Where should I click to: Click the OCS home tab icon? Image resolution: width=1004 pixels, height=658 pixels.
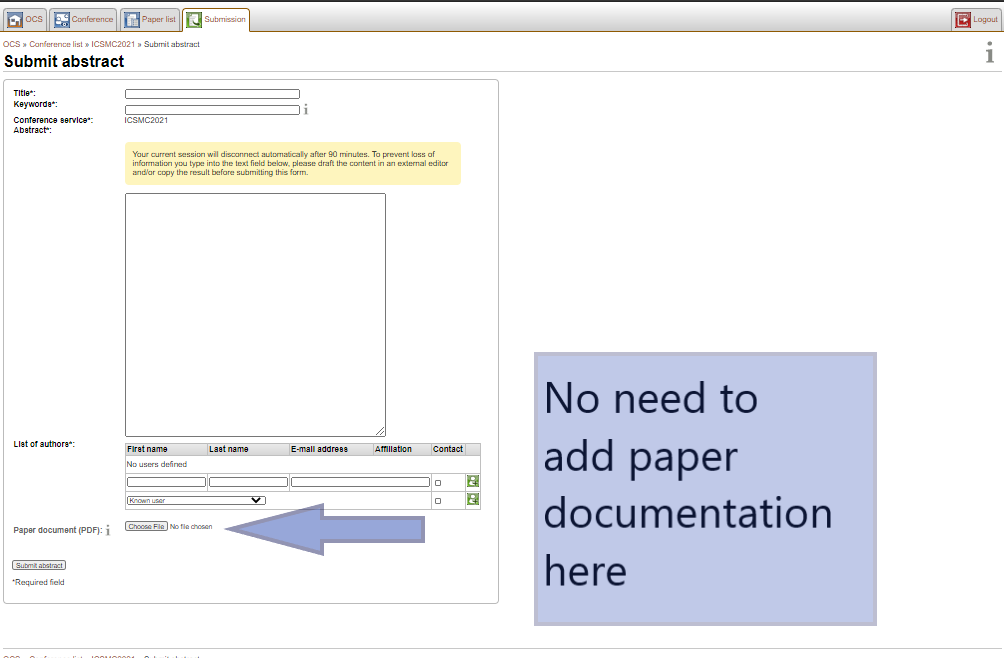click(15, 19)
